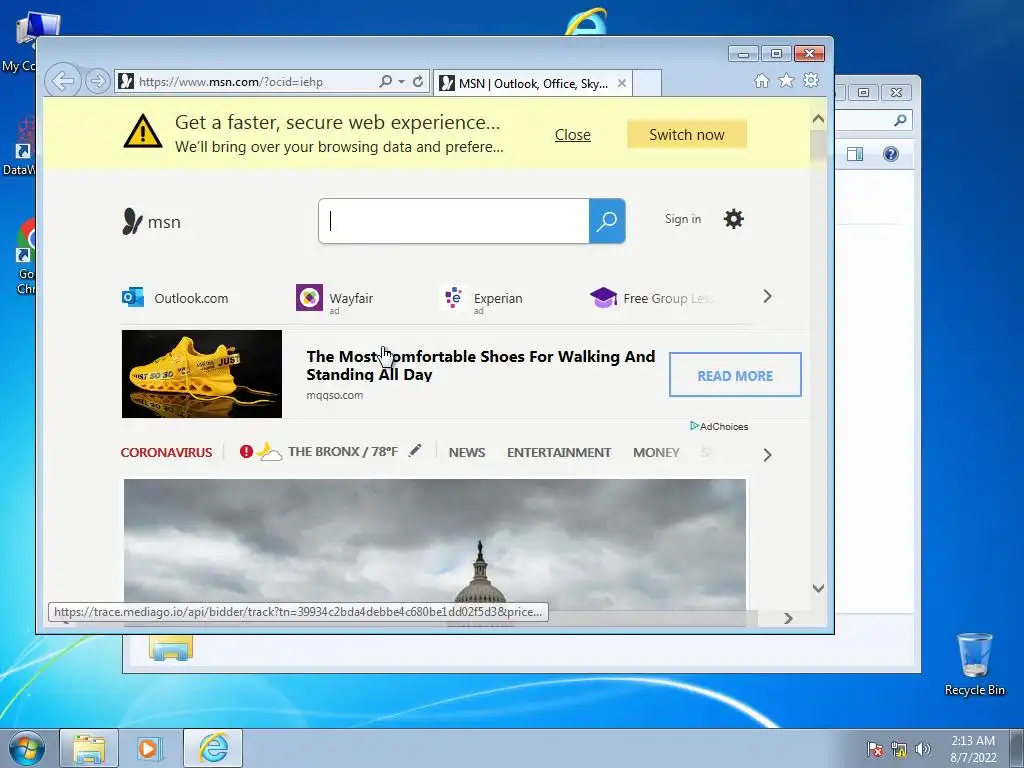
Task: Click the yellow sneaker ad thumbnail
Action: point(202,374)
